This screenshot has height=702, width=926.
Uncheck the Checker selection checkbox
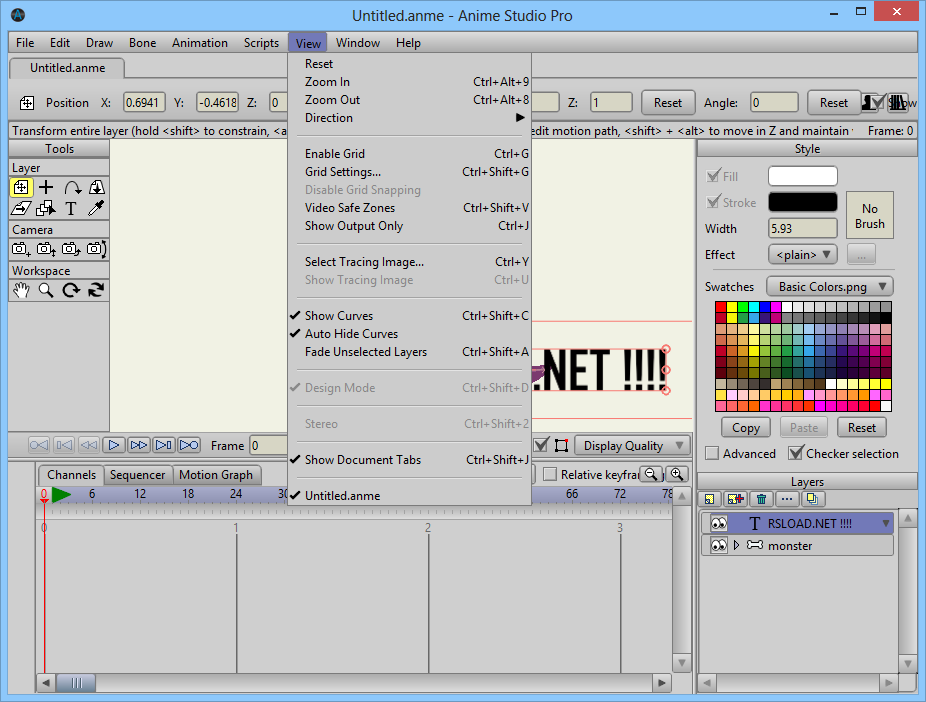(796, 453)
